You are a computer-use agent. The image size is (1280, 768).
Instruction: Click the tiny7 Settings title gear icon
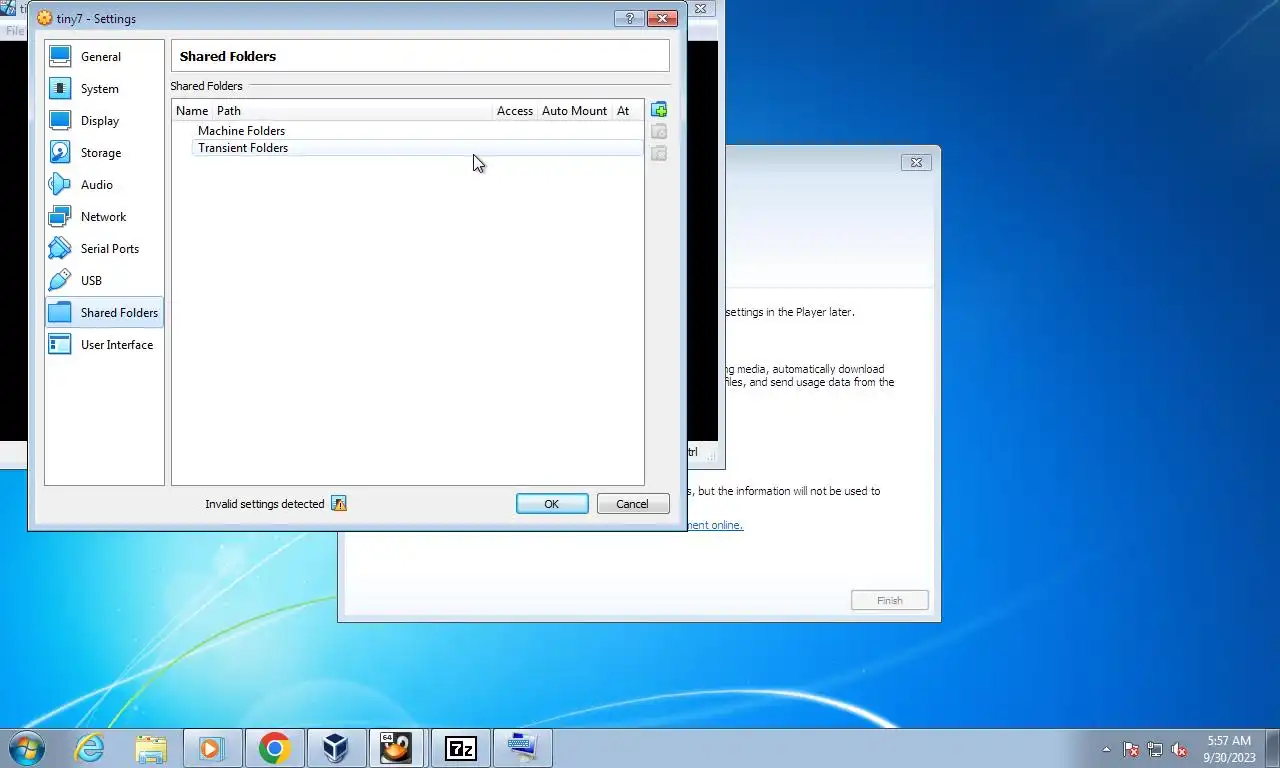click(44, 18)
